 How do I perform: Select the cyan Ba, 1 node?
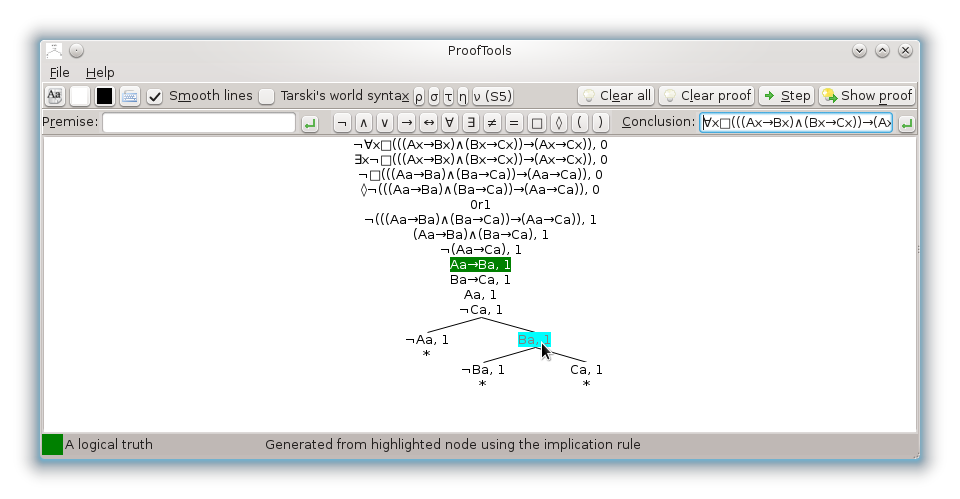coord(534,339)
